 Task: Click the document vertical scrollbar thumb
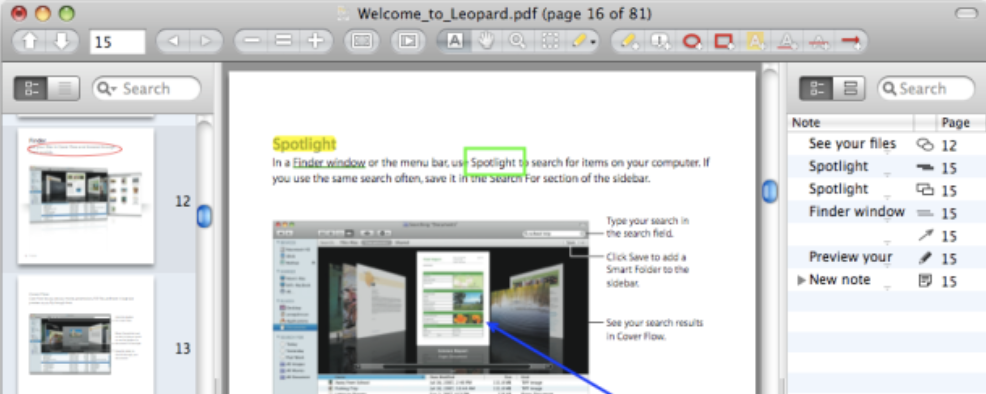point(770,190)
